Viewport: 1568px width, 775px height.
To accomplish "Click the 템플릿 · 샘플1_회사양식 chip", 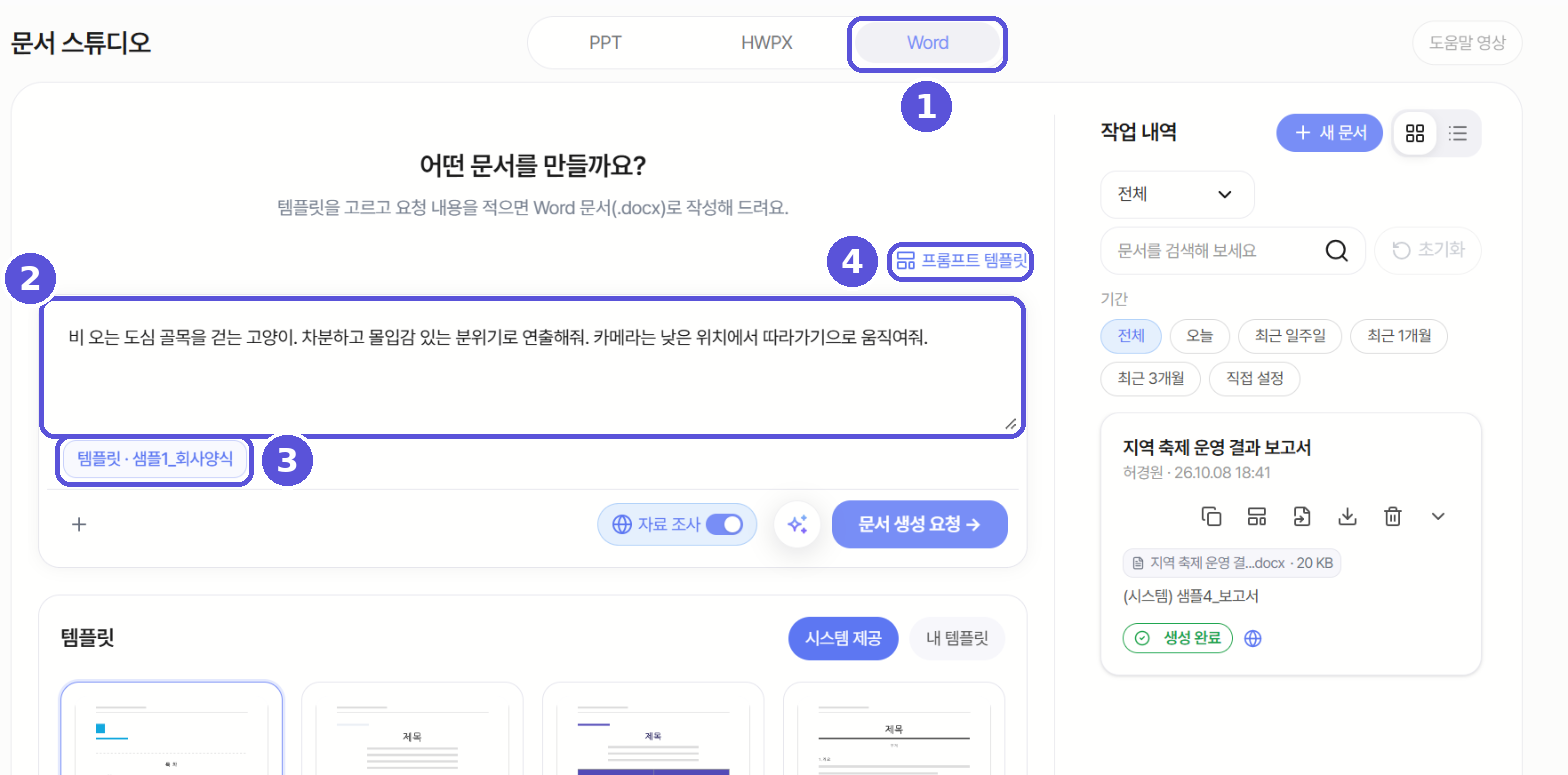I will [155, 460].
